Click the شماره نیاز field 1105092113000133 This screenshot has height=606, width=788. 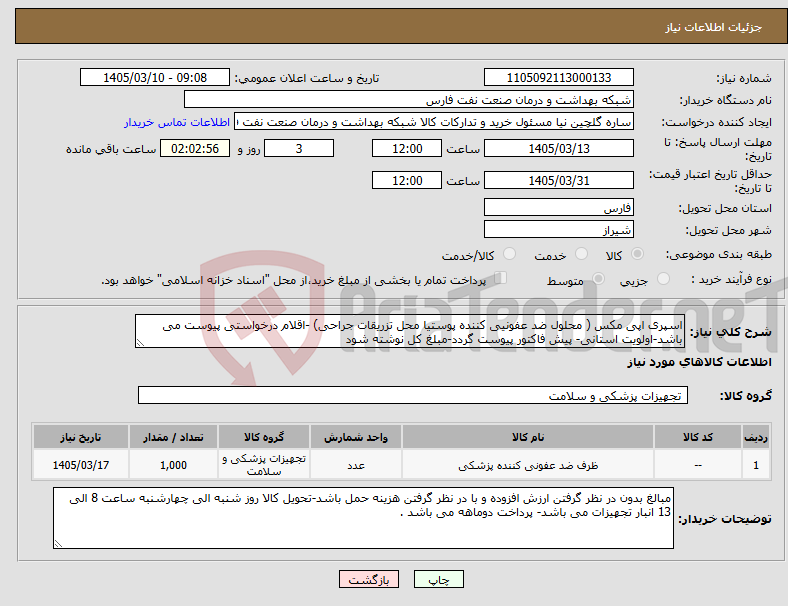pos(558,77)
